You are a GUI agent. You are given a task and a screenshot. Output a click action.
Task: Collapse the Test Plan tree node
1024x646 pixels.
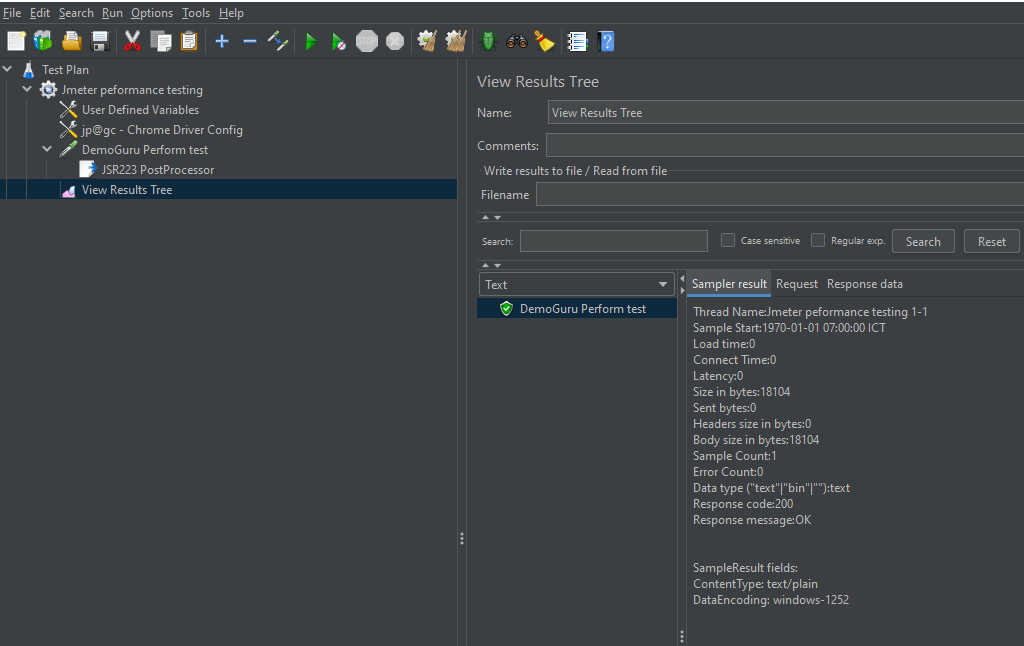8,70
